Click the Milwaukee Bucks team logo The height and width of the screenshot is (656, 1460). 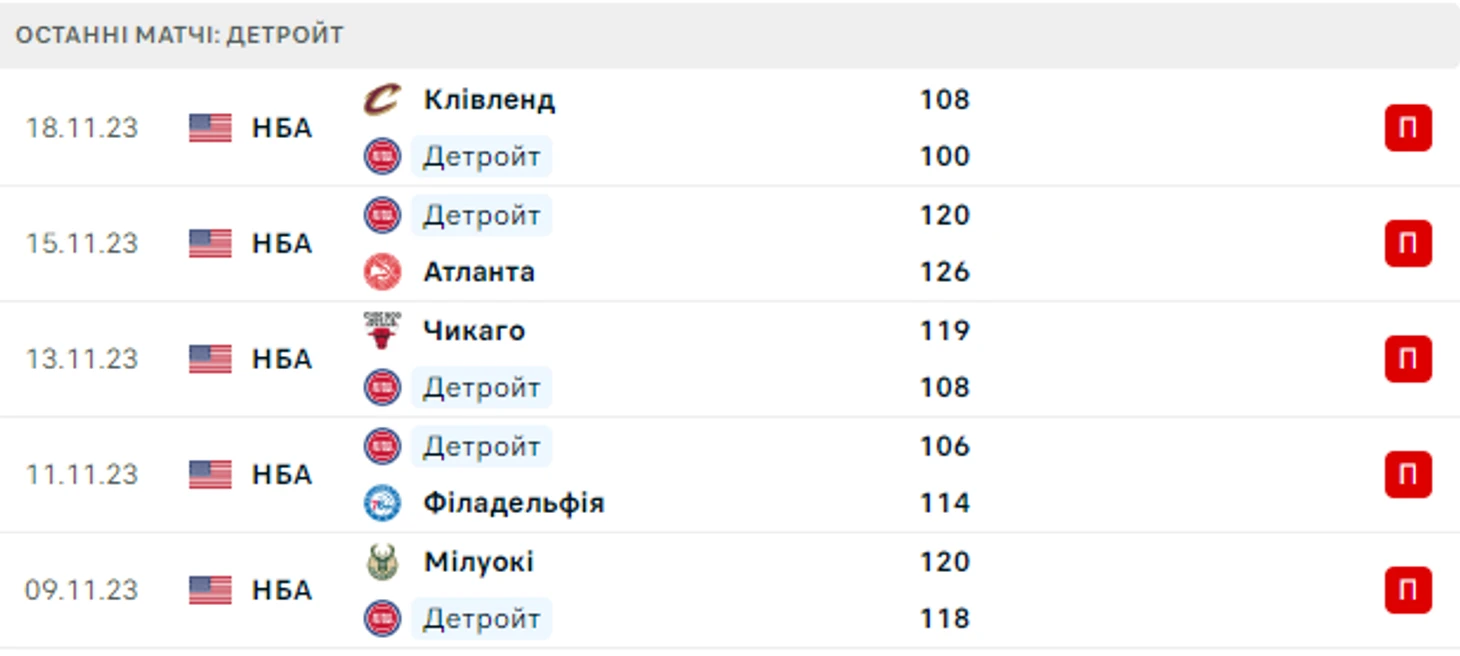382,562
